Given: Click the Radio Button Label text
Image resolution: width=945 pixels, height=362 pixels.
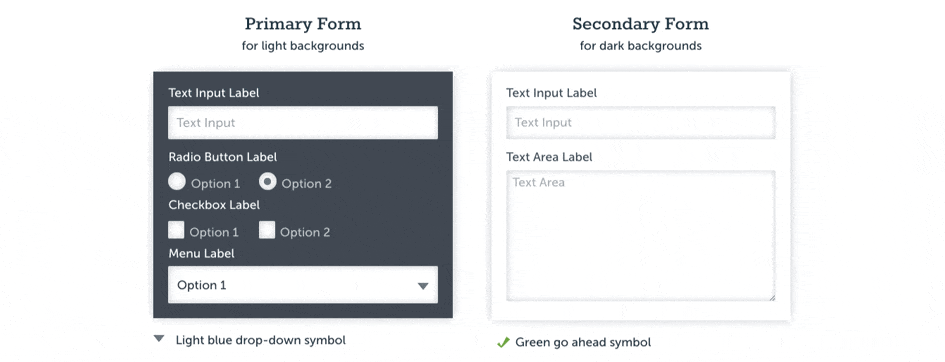Looking at the screenshot, I should click(x=222, y=157).
